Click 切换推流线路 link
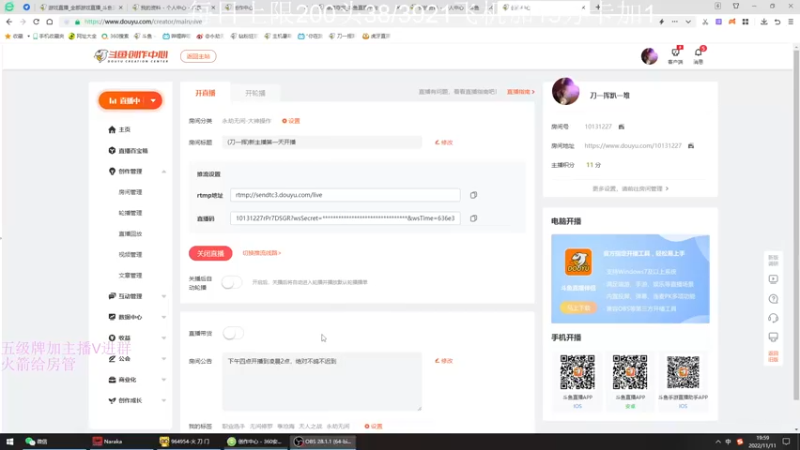 tap(262, 253)
